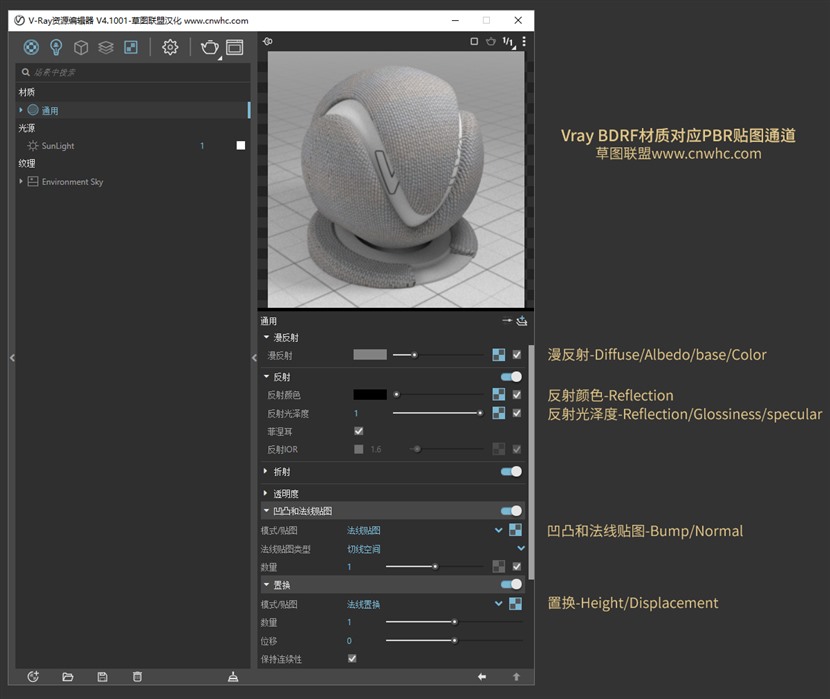
Task: Uncheck the 菲涅耳 Fresnel checkbox
Action: click(359, 431)
